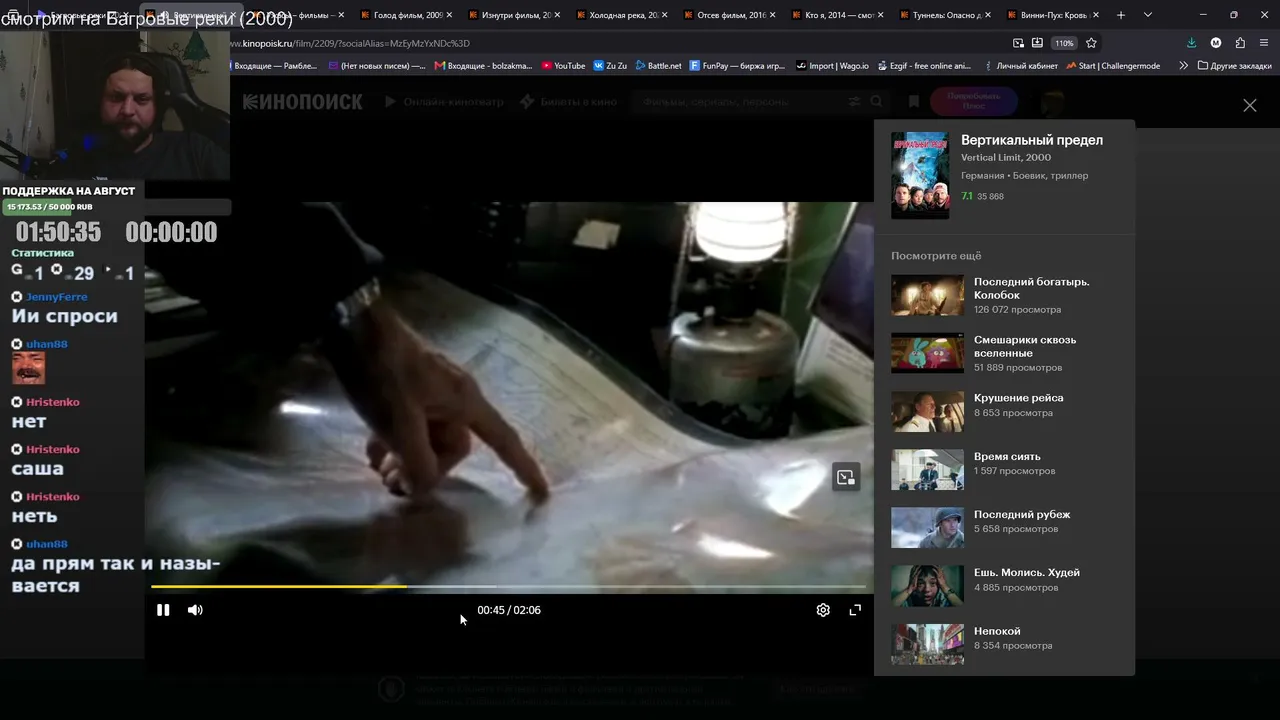Click the Kinopoisk search field
1280x720 pixels.
point(740,101)
